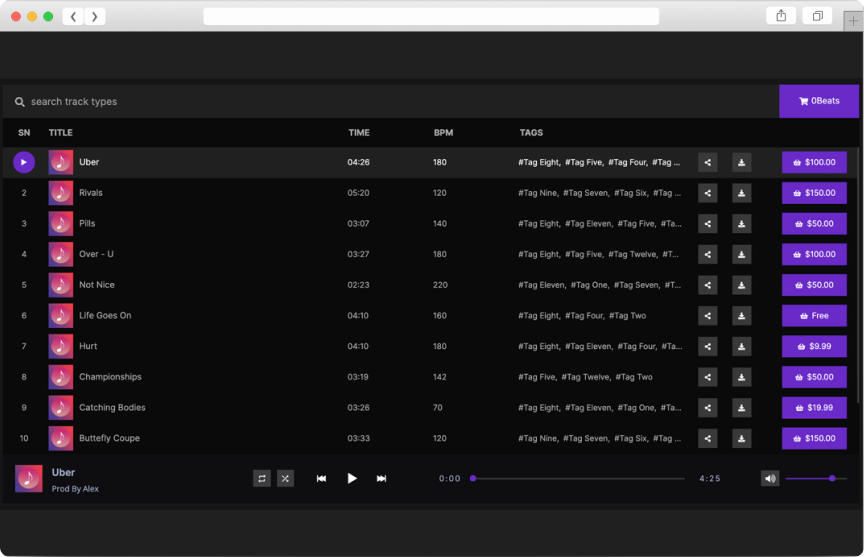Toggle the repeat button in player
The width and height of the screenshot is (864, 557).
[262, 479]
